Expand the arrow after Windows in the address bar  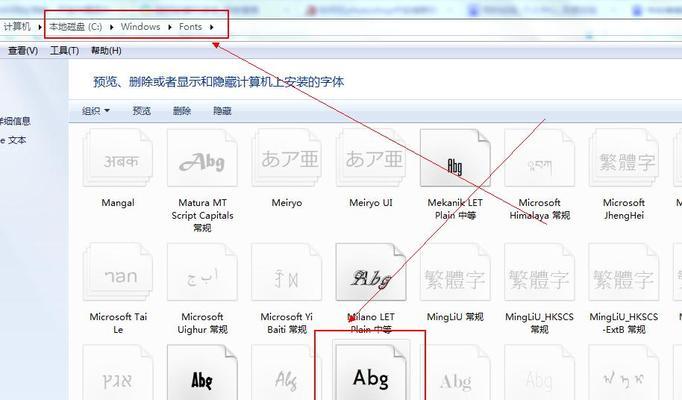[x=170, y=27]
